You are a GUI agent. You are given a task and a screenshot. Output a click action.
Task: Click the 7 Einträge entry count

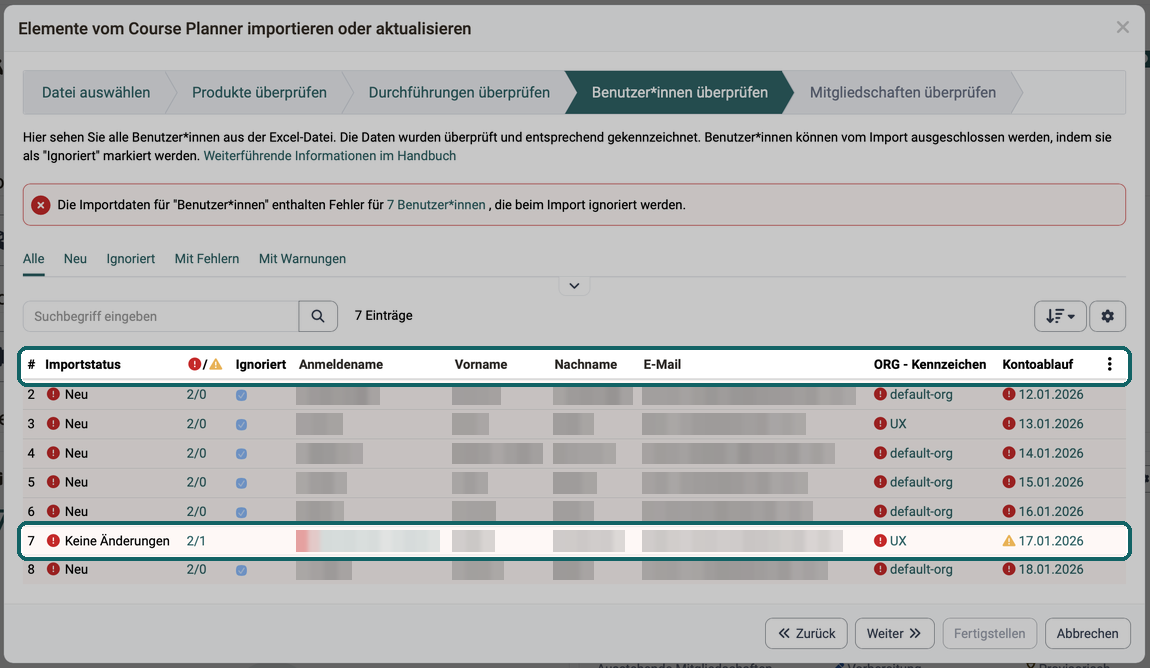pos(384,315)
